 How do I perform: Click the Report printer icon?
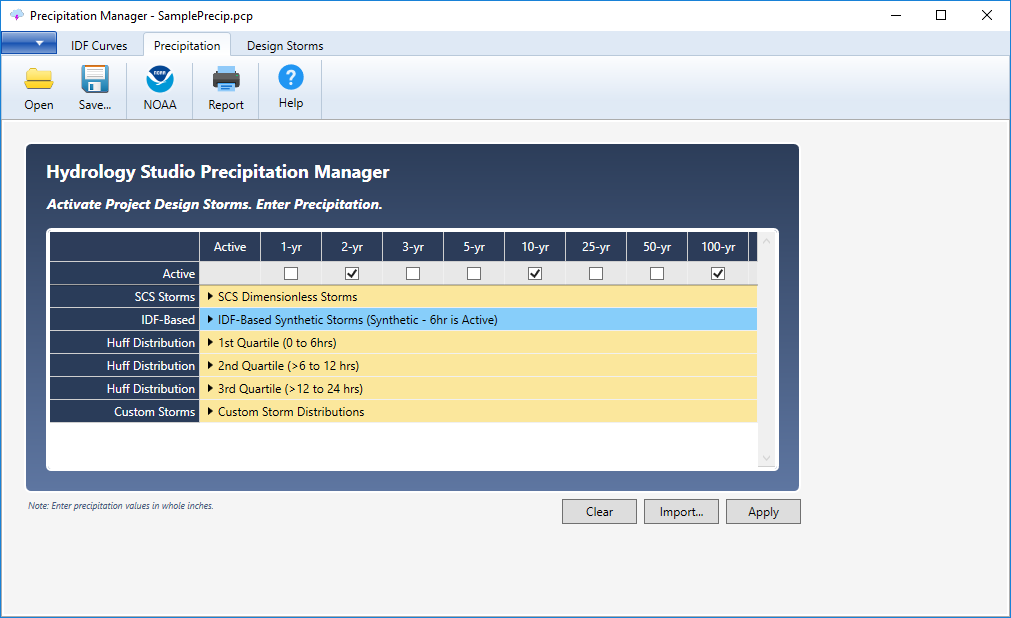point(226,79)
